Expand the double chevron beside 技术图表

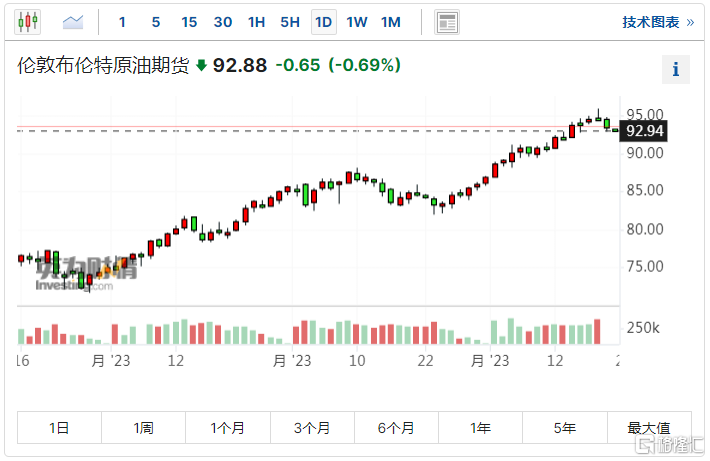[x=690, y=22]
